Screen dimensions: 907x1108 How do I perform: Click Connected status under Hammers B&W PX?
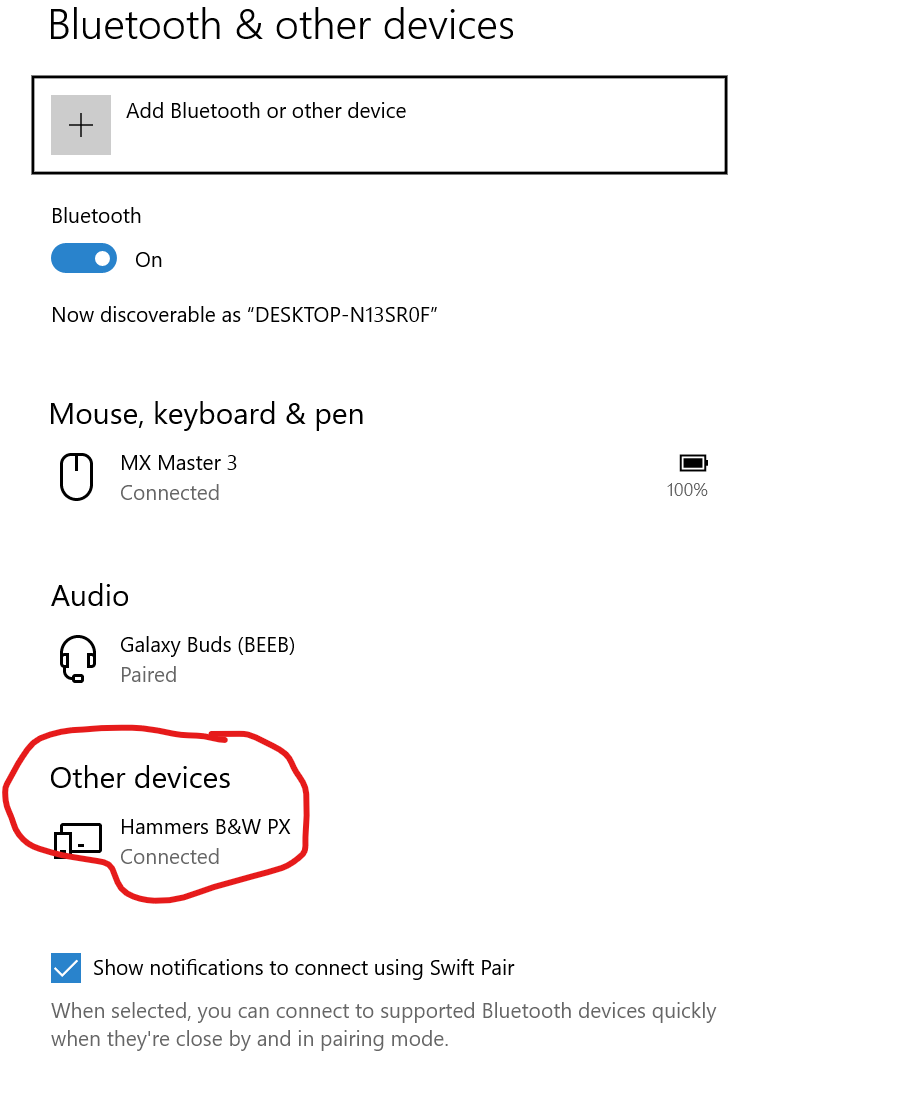(x=170, y=856)
